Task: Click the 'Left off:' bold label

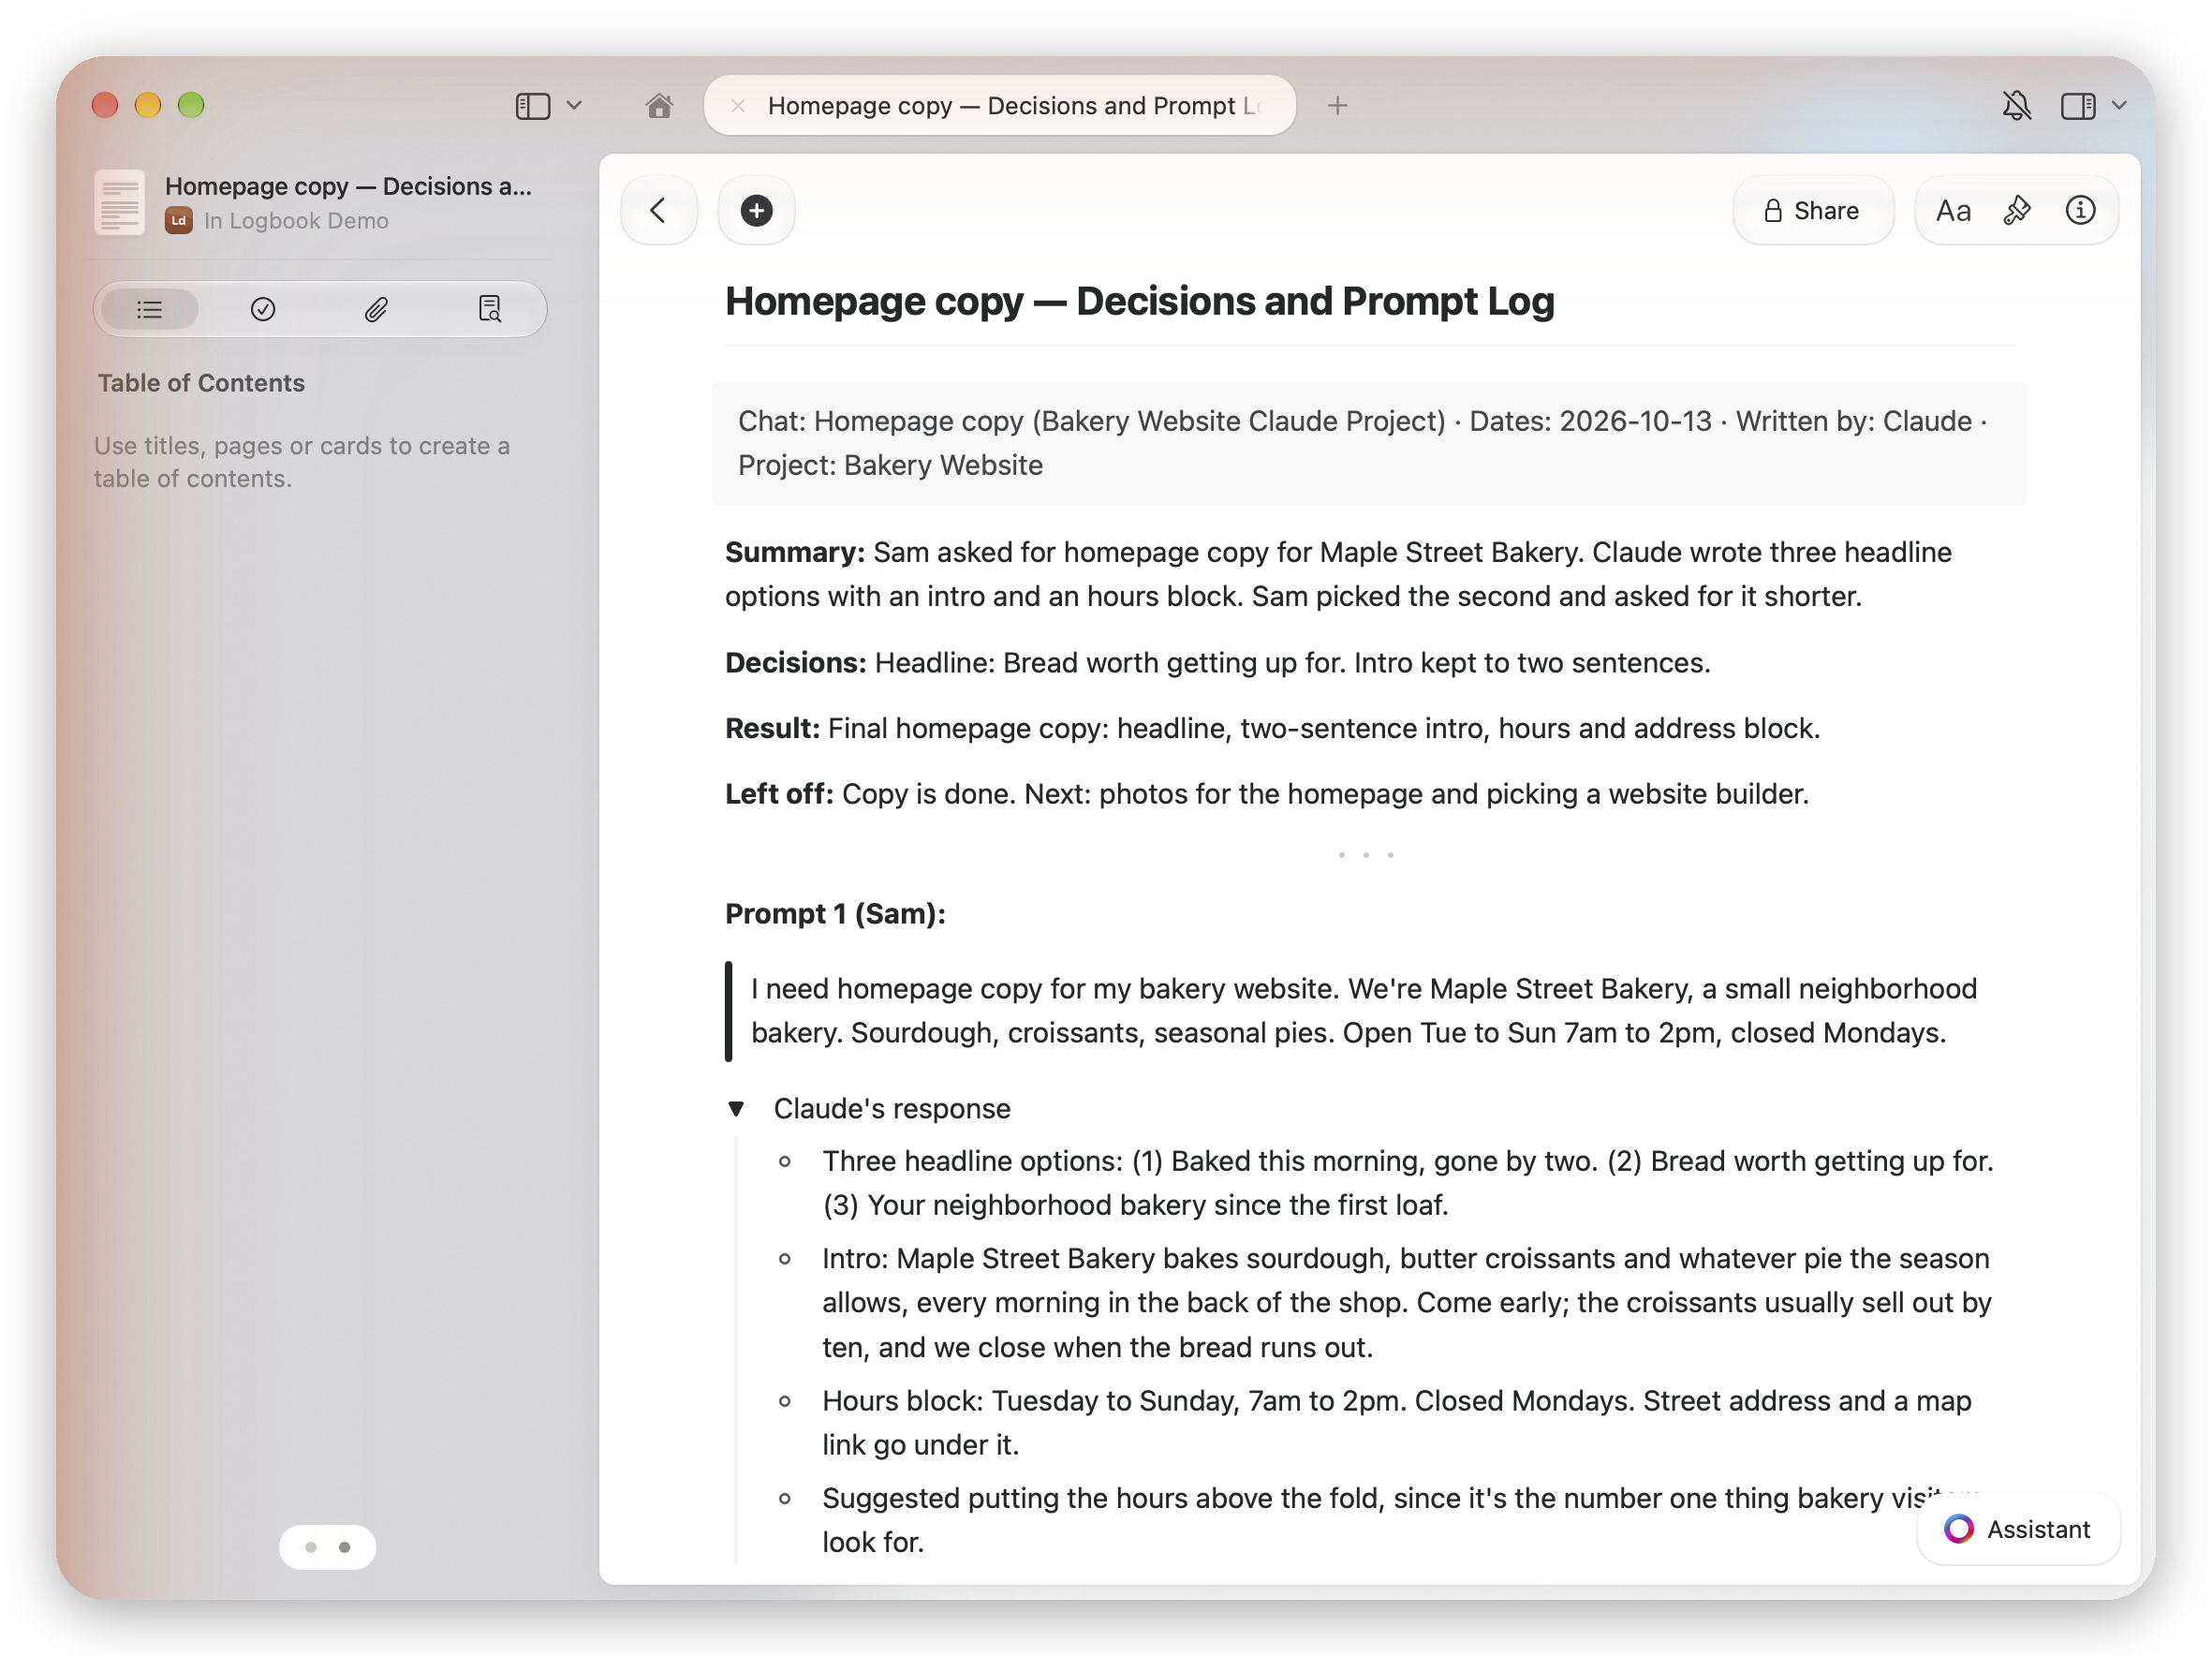Action: click(x=779, y=794)
